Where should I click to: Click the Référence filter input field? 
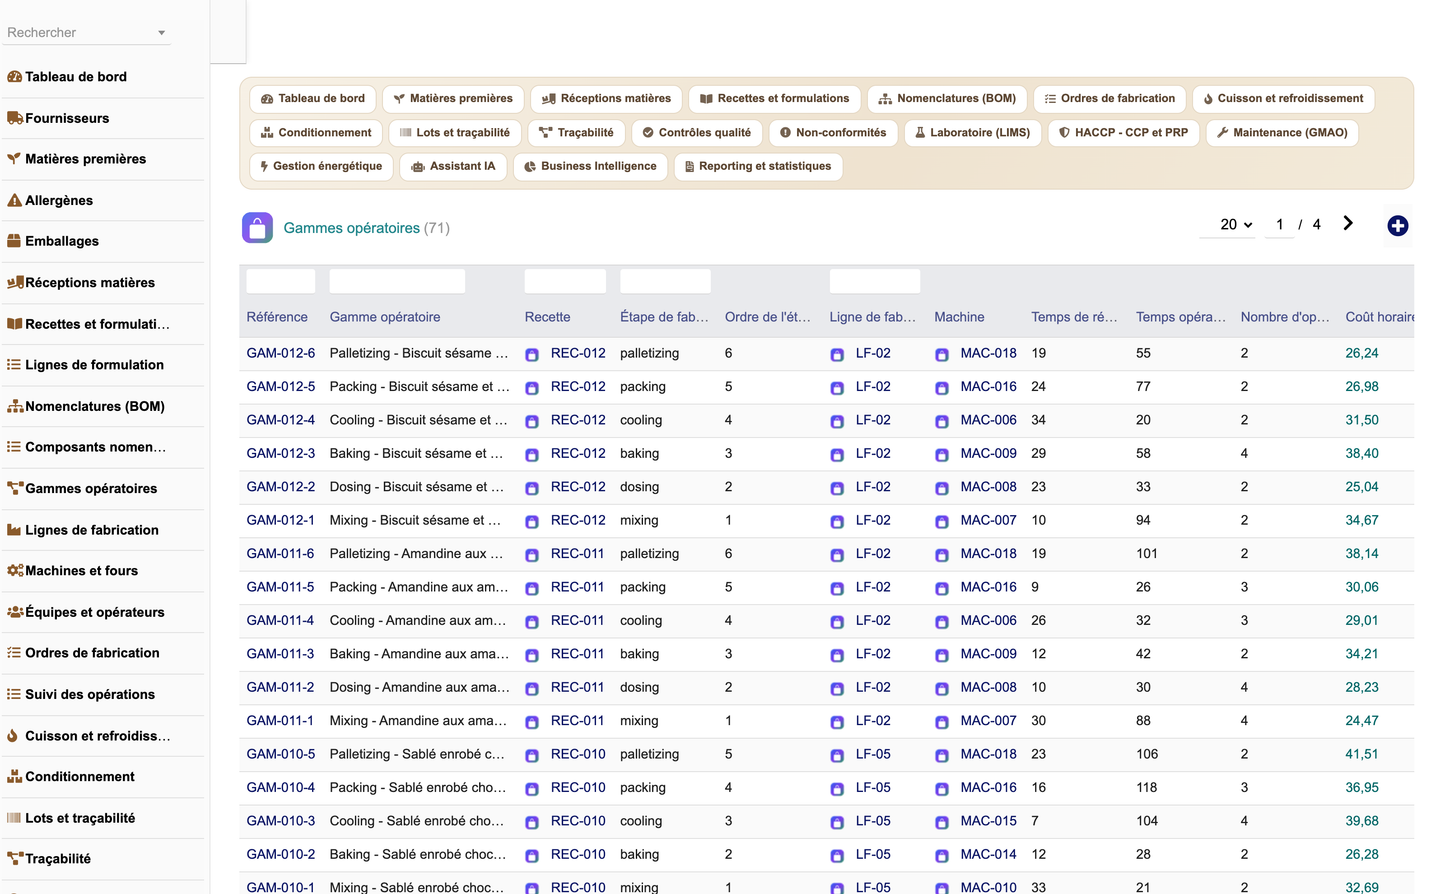pyautogui.click(x=281, y=281)
